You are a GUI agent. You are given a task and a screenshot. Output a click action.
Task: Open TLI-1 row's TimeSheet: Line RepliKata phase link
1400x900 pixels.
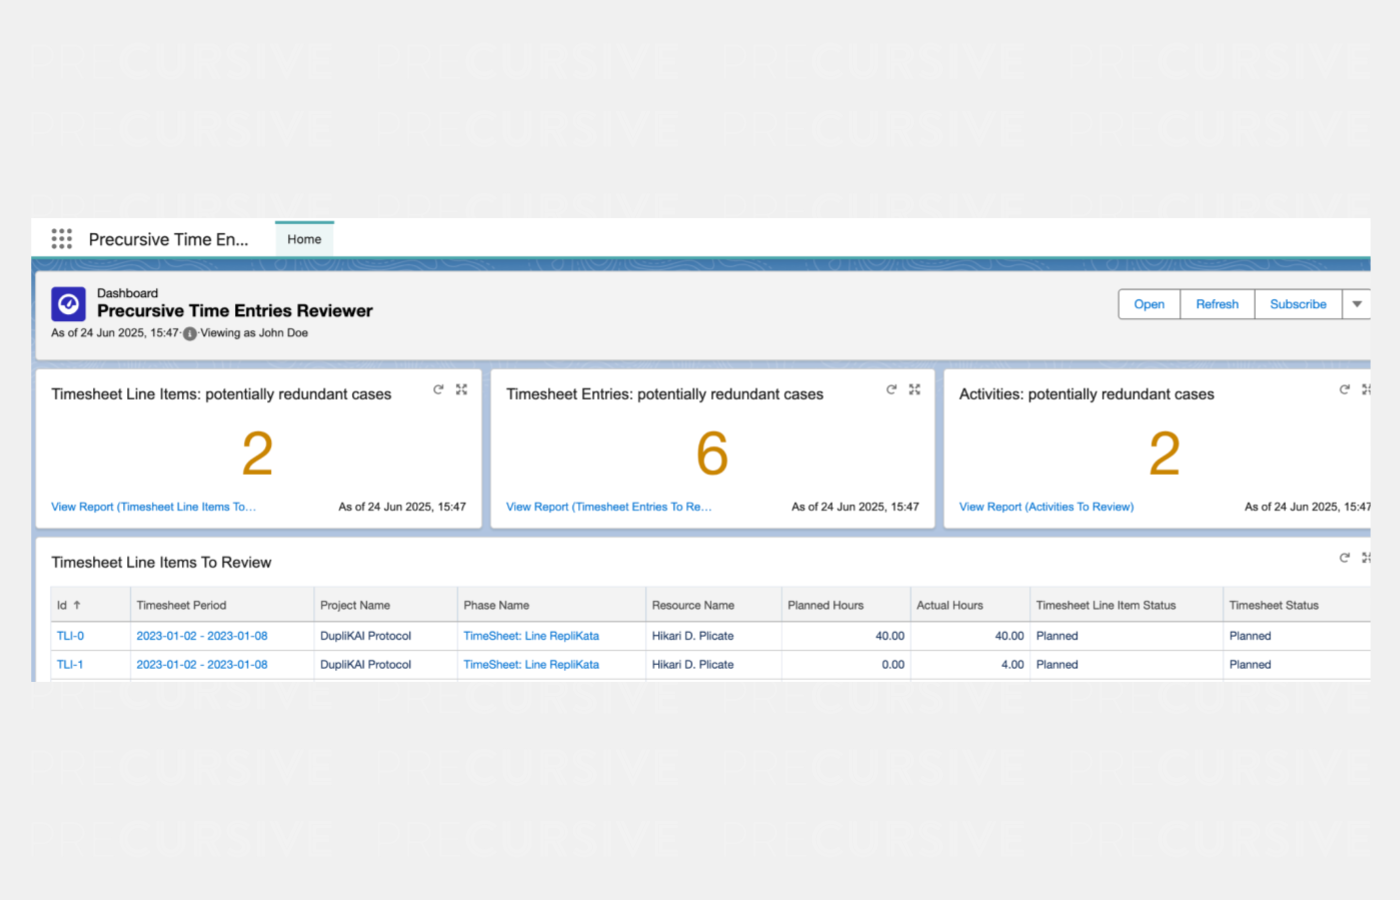[x=531, y=665]
